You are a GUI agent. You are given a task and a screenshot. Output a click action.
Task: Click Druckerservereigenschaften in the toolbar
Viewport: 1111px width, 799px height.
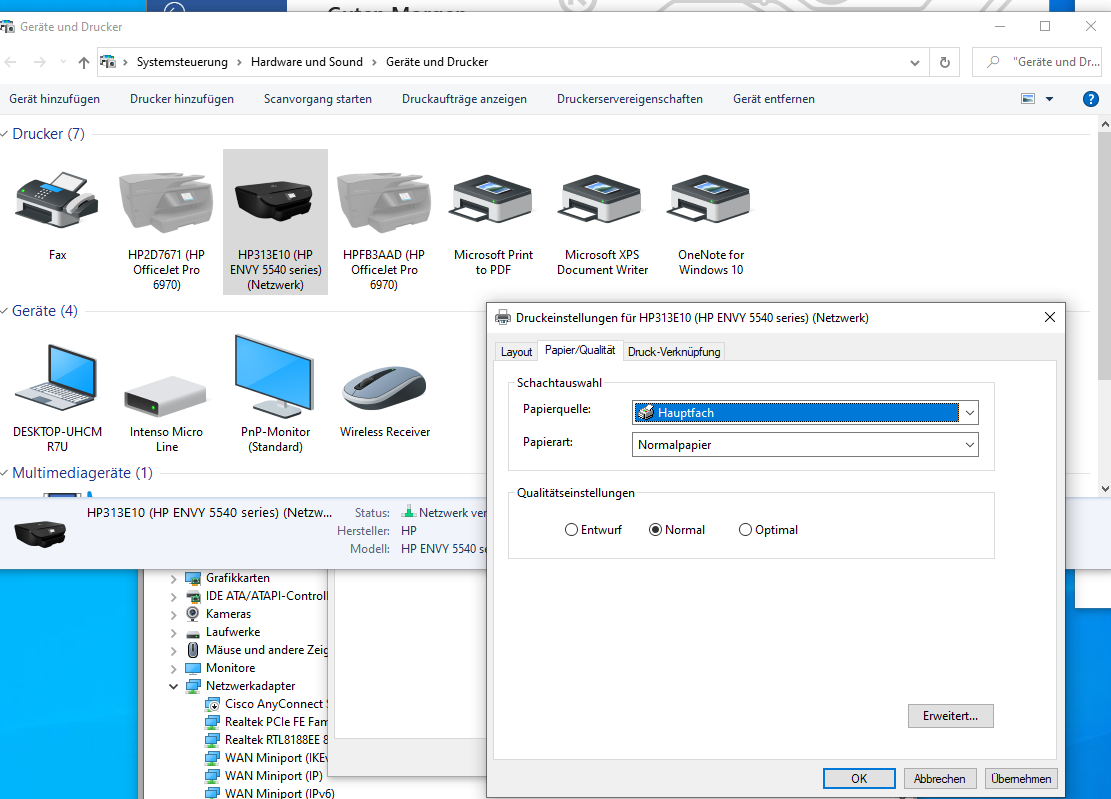(x=630, y=99)
